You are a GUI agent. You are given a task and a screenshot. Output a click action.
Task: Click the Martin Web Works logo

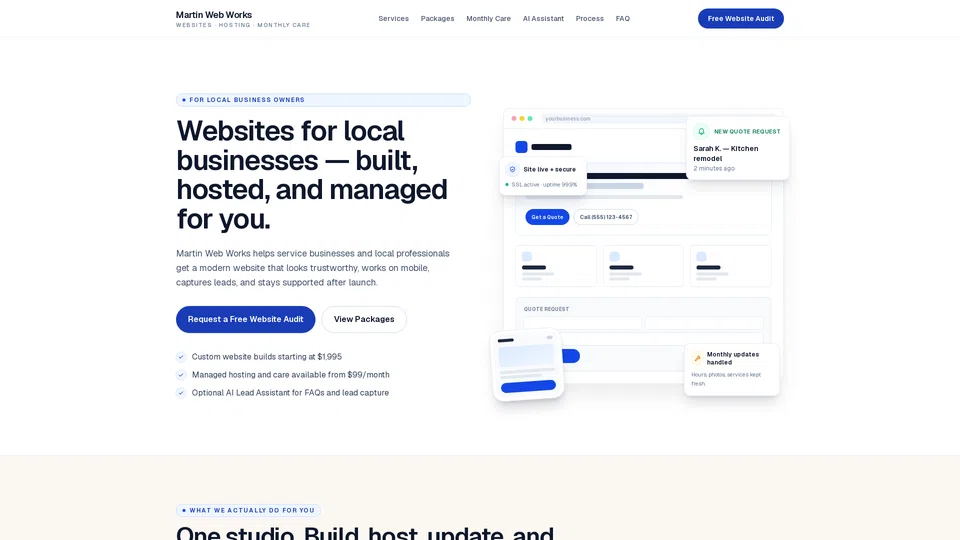[x=214, y=15]
